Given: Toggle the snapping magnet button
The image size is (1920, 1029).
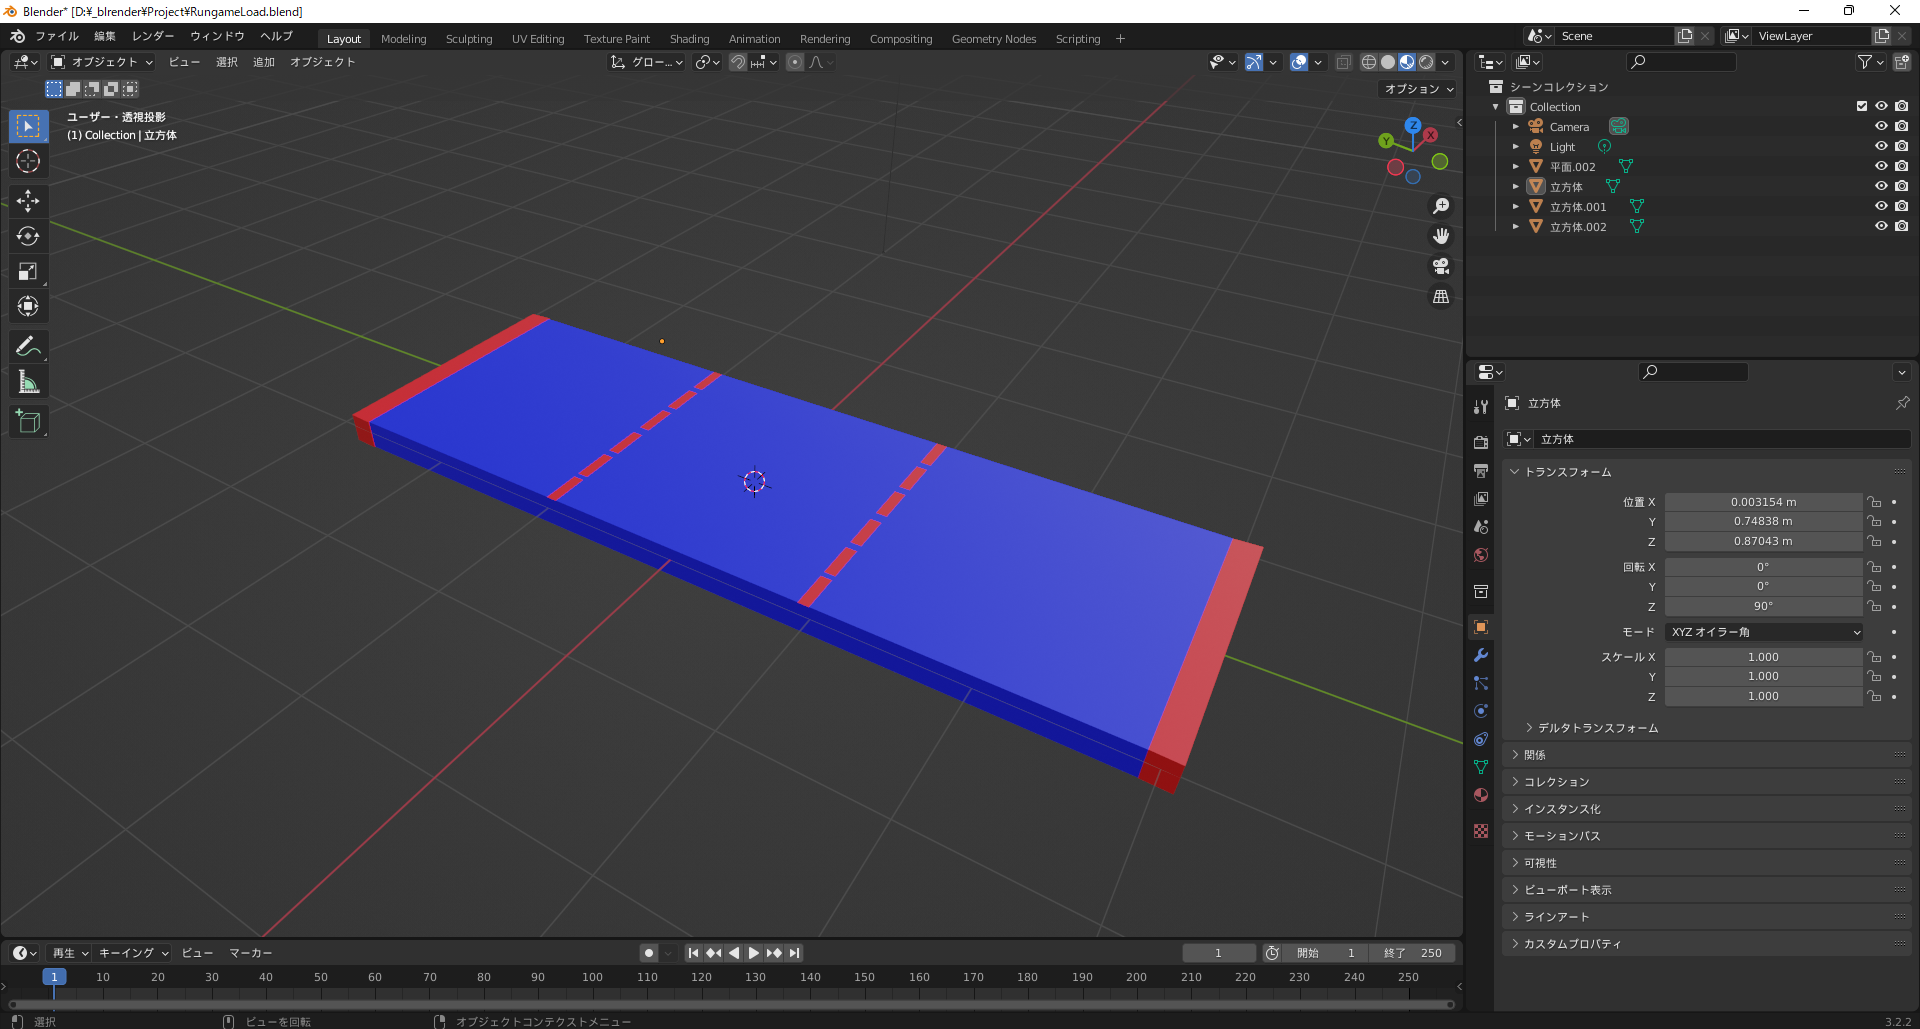Looking at the screenshot, I should 738,62.
